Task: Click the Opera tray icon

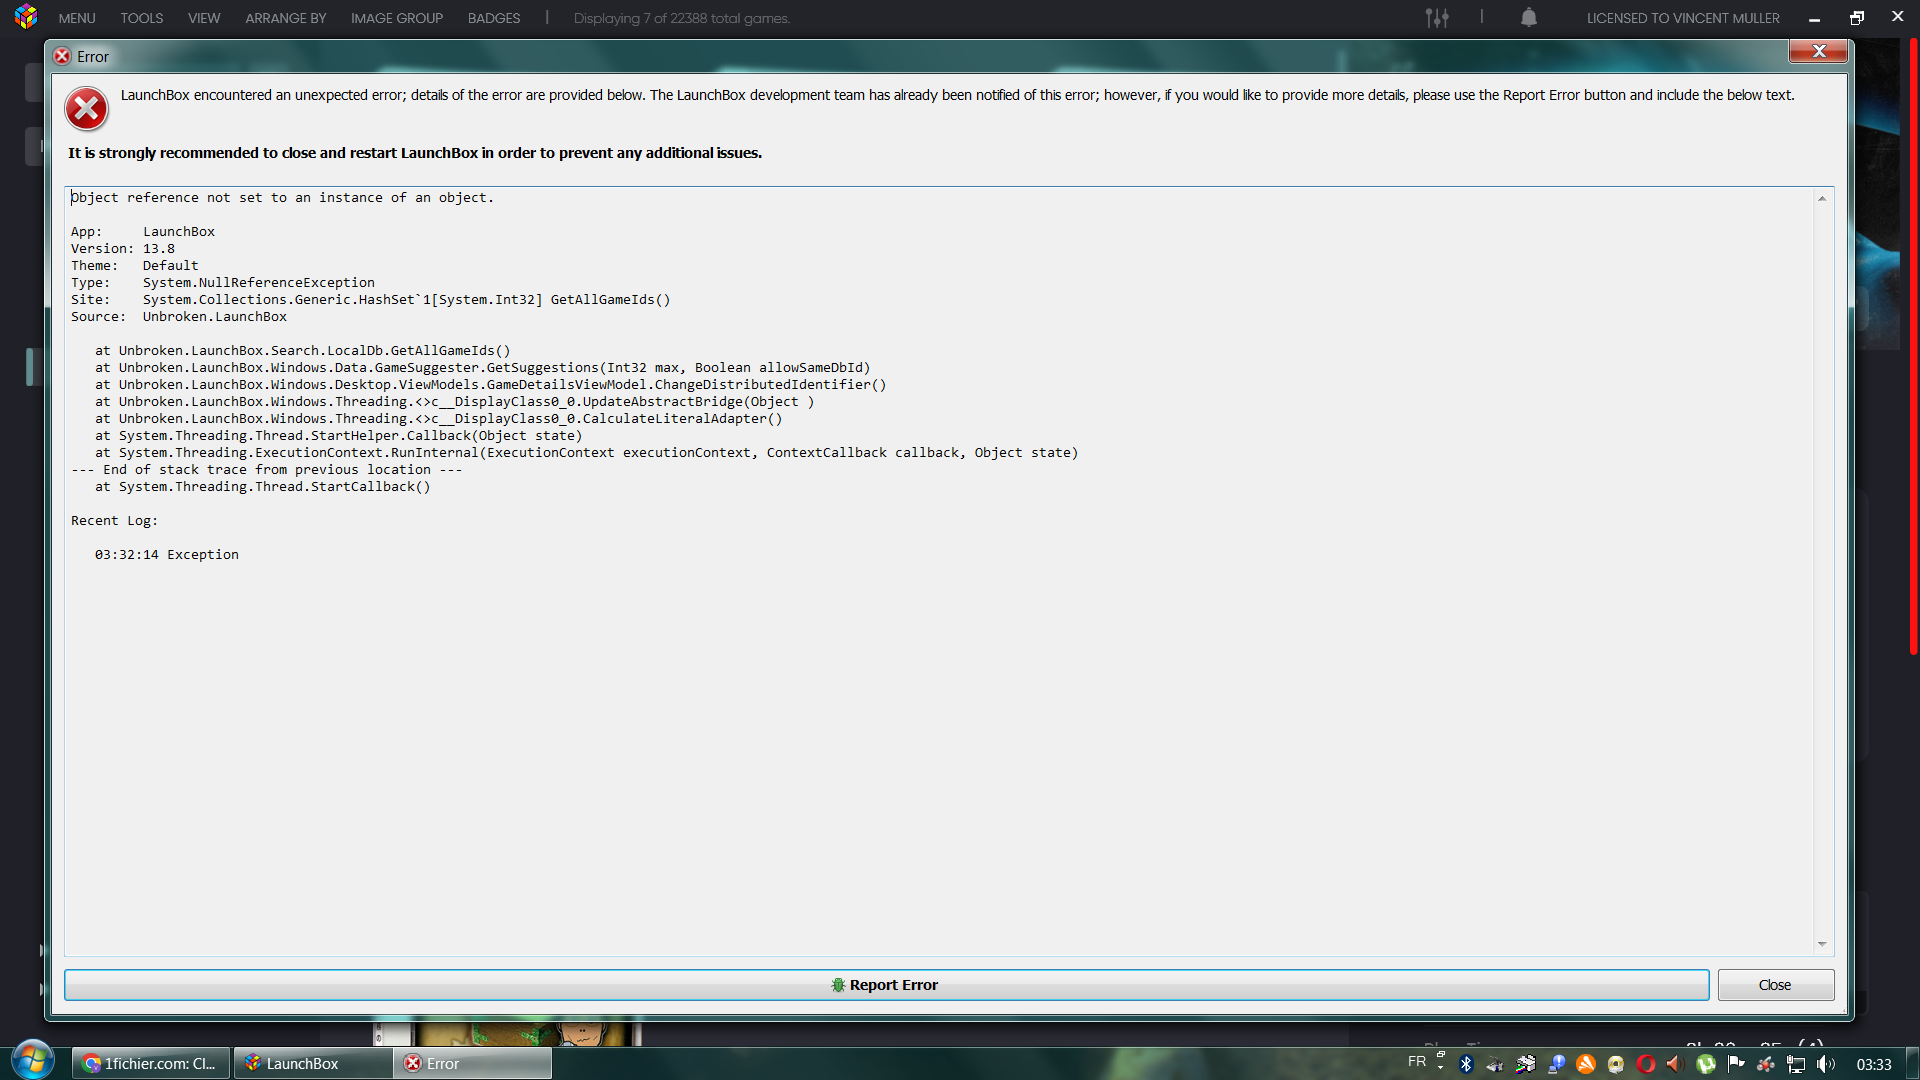Action: (x=1646, y=1064)
